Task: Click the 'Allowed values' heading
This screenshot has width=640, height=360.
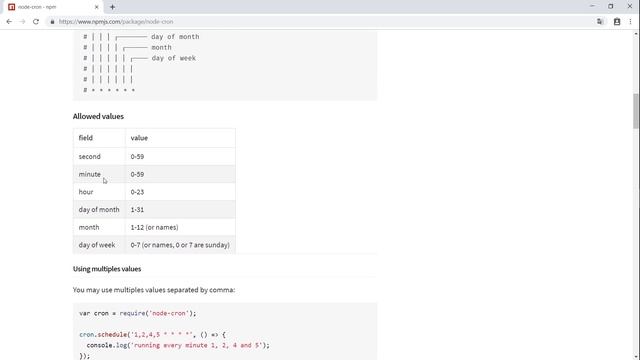Action: pos(98,116)
